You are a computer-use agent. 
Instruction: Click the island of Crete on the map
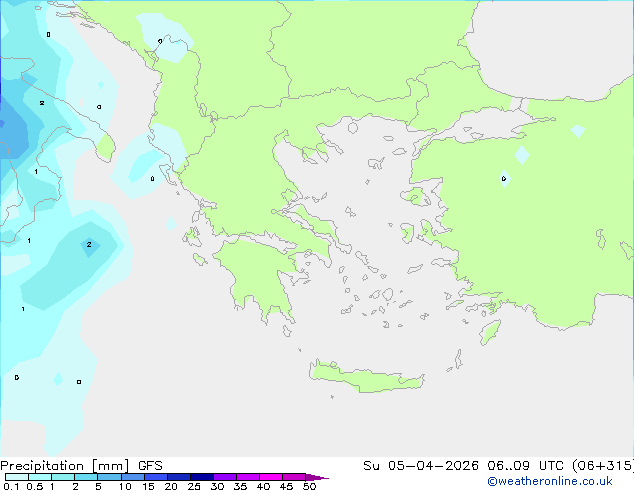(366, 377)
